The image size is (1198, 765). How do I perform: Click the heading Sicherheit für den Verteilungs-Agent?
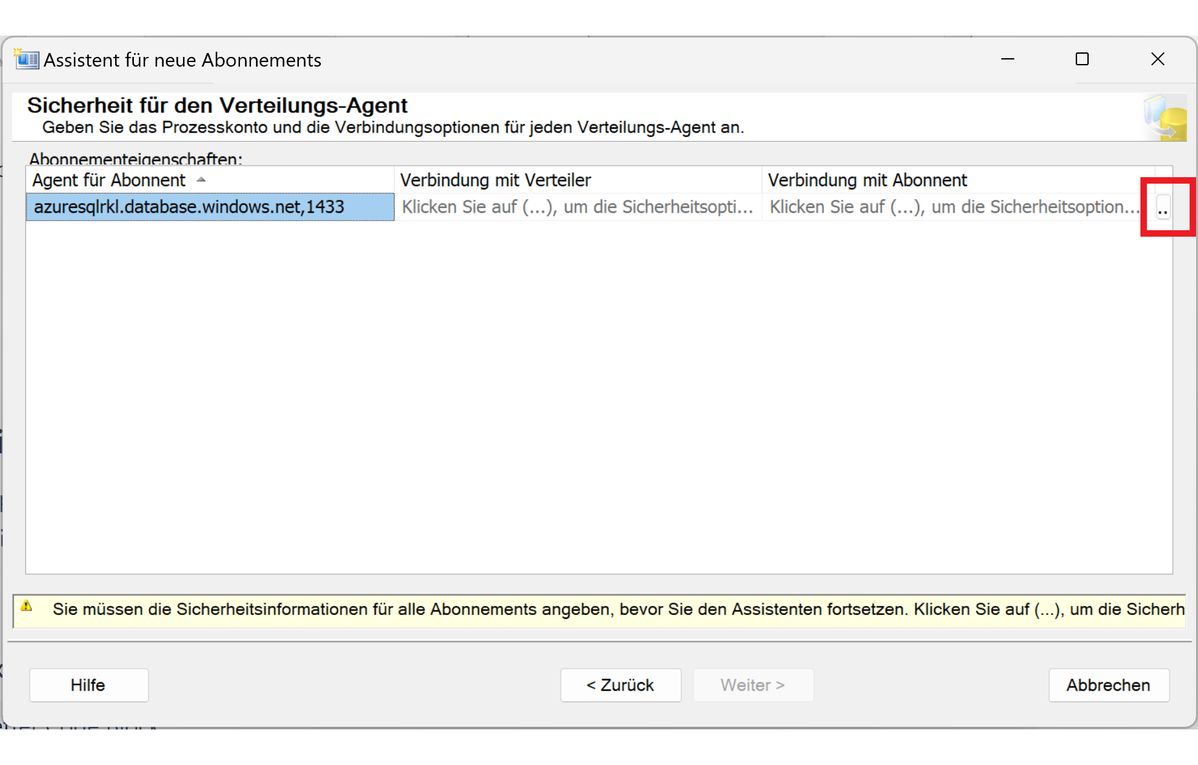tap(217, 105)
